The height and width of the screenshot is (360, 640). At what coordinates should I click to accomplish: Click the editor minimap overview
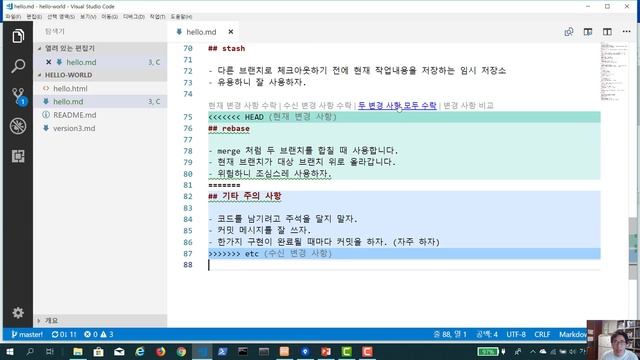[614, 72]
